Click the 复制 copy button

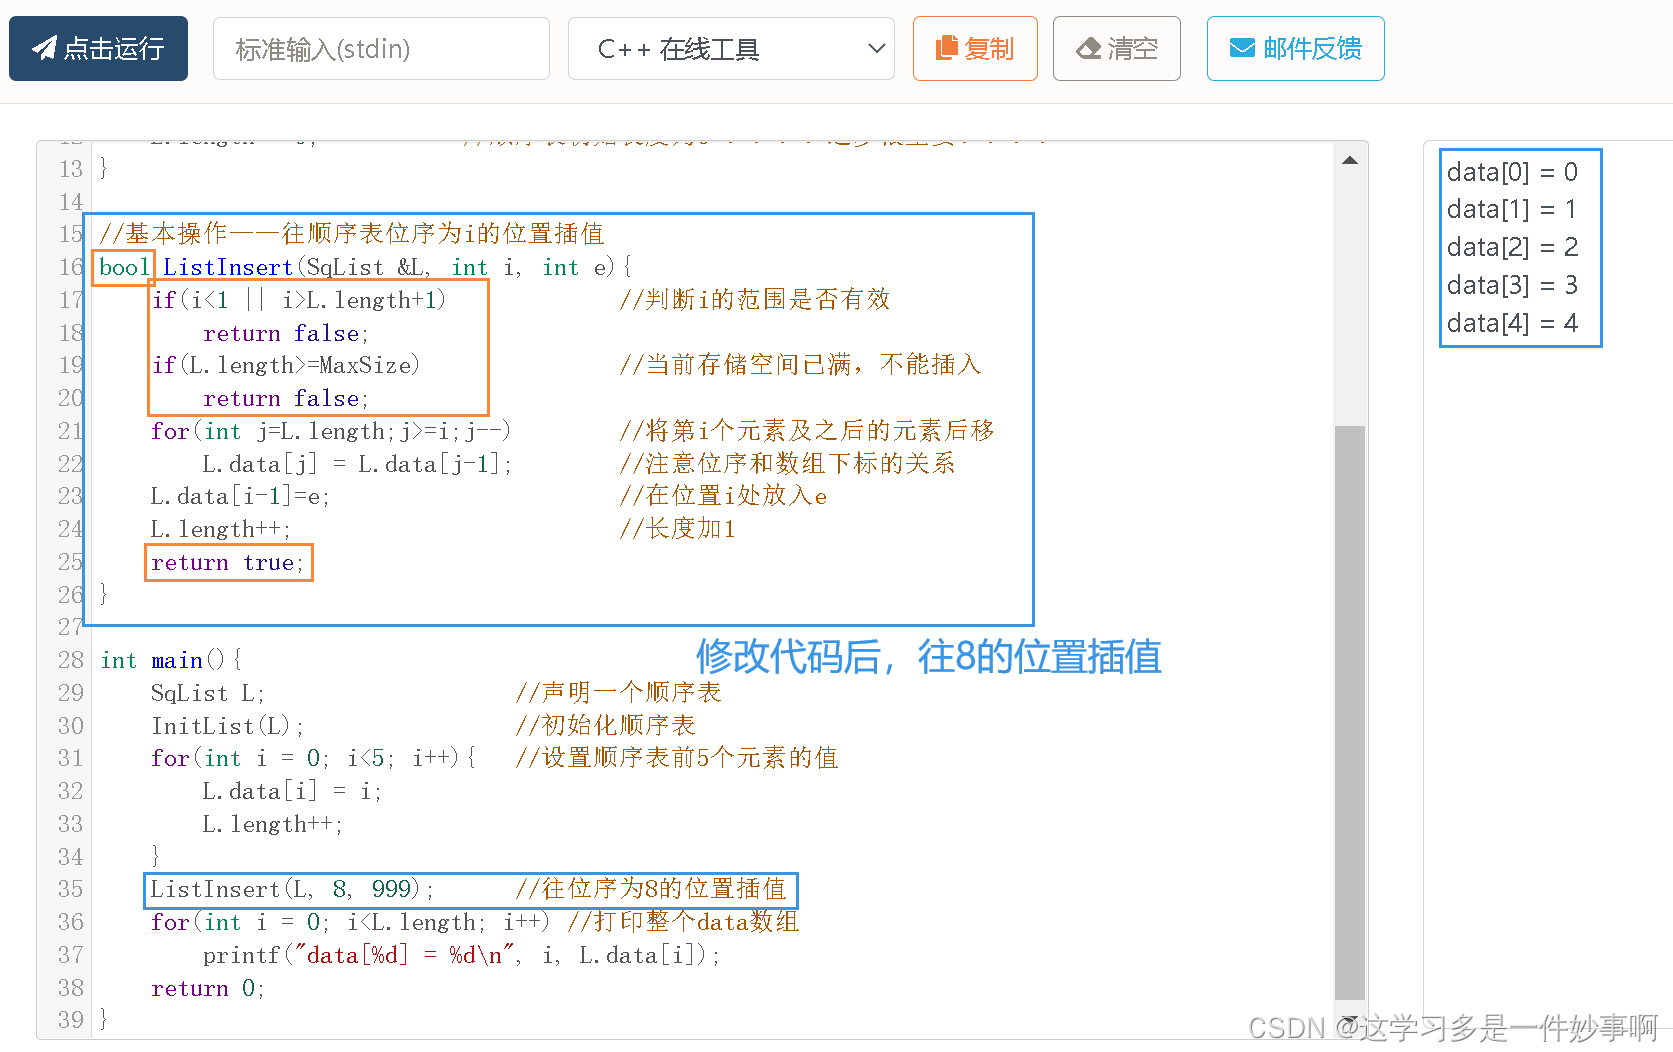[x=975, y=48]
